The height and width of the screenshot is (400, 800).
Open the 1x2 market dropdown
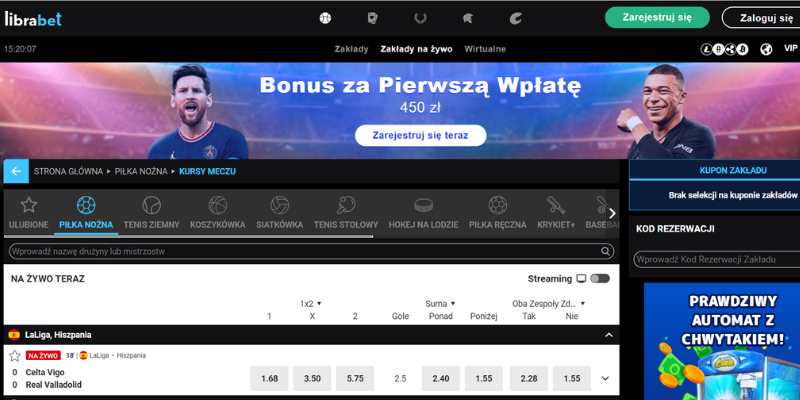click(x=311, y=304)
